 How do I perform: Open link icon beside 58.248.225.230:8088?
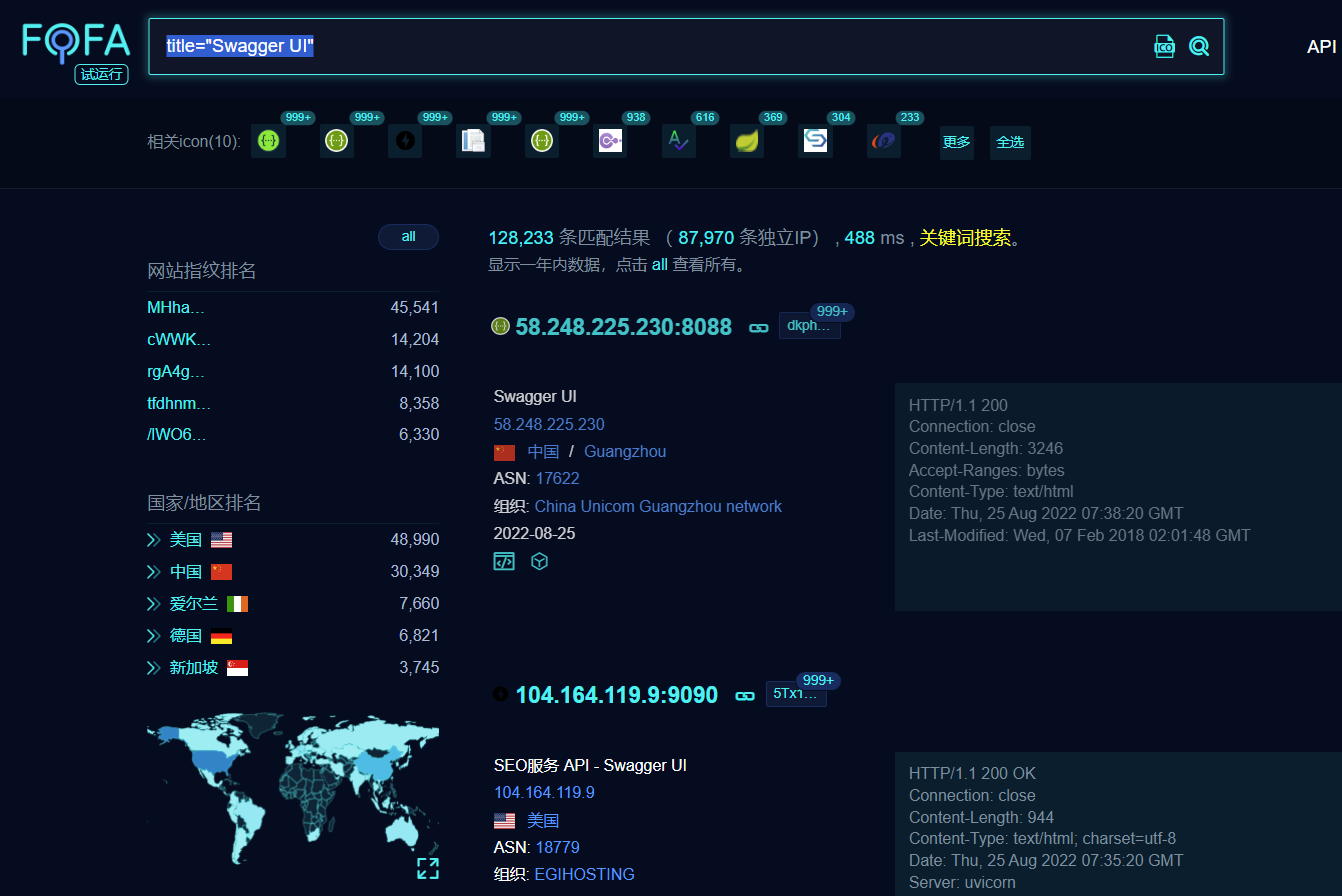759,327
